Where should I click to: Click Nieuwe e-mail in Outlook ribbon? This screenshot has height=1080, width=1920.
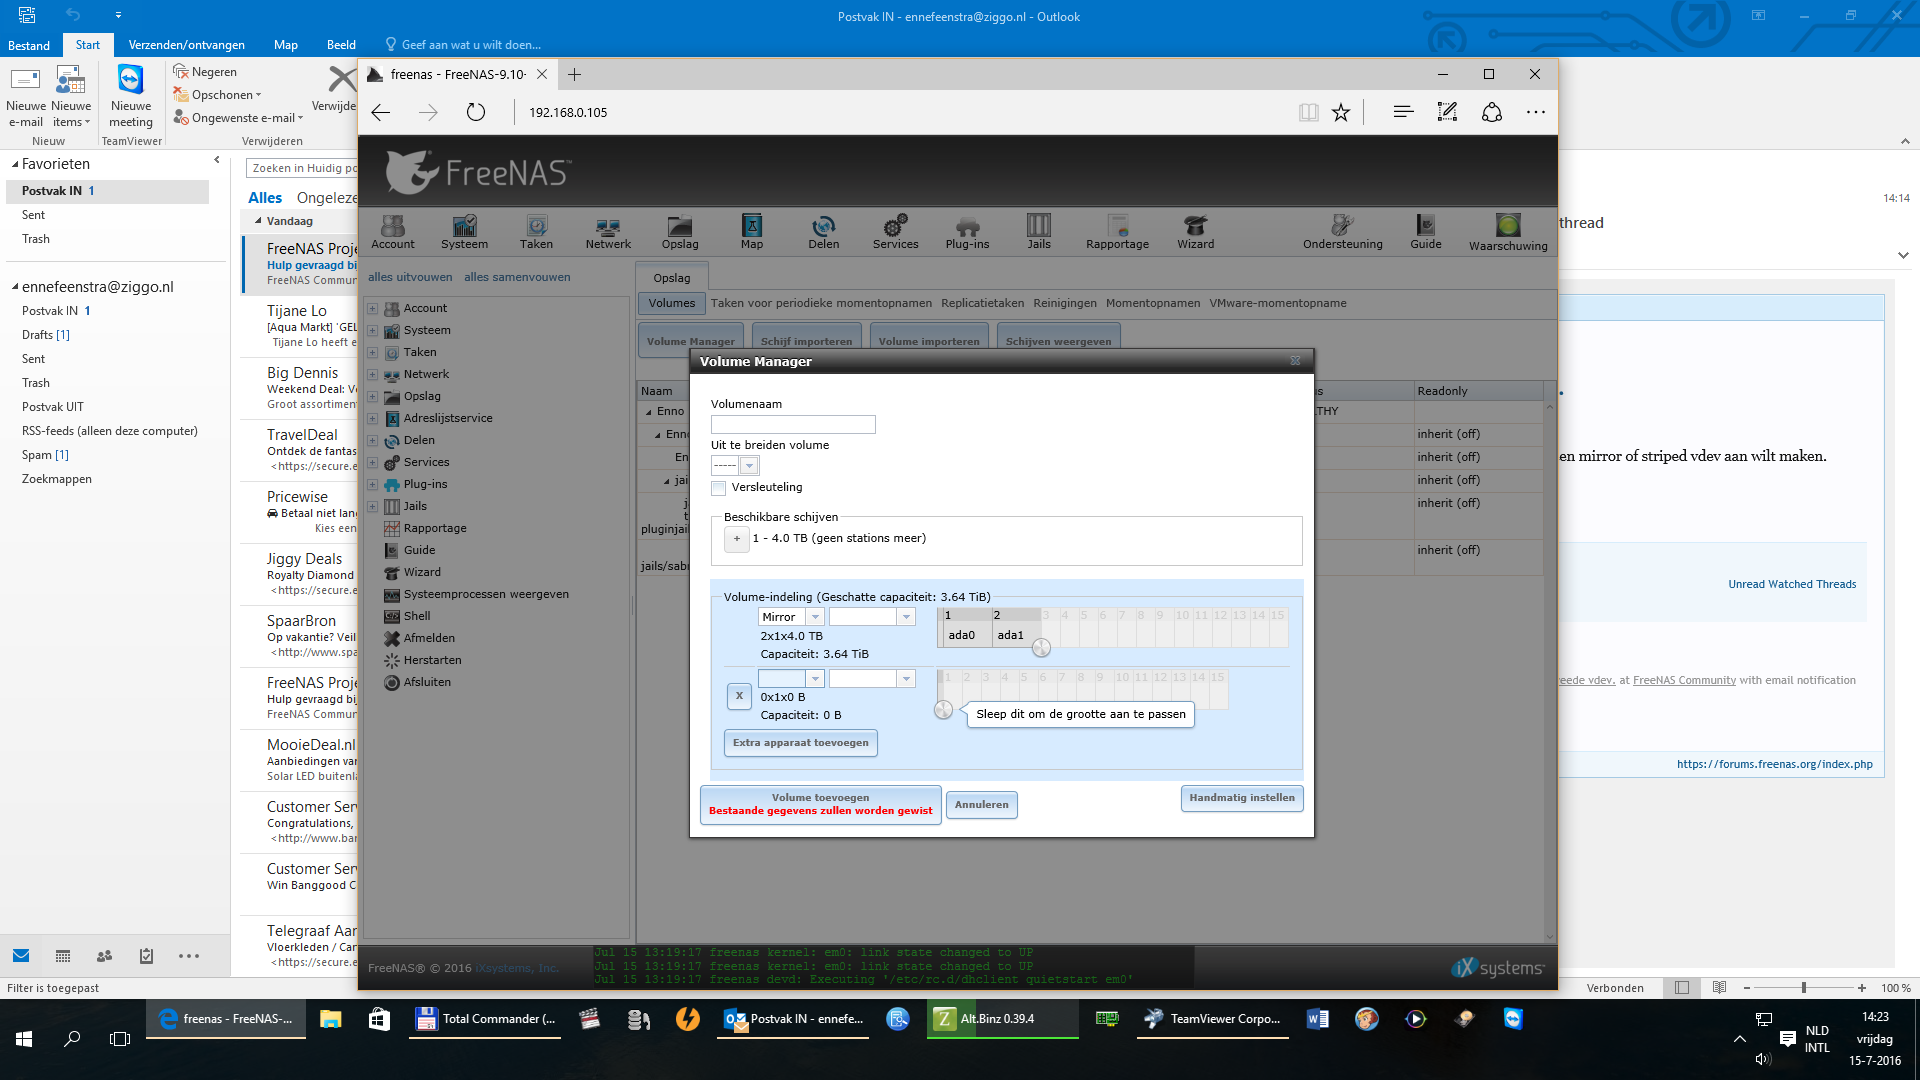25,96
